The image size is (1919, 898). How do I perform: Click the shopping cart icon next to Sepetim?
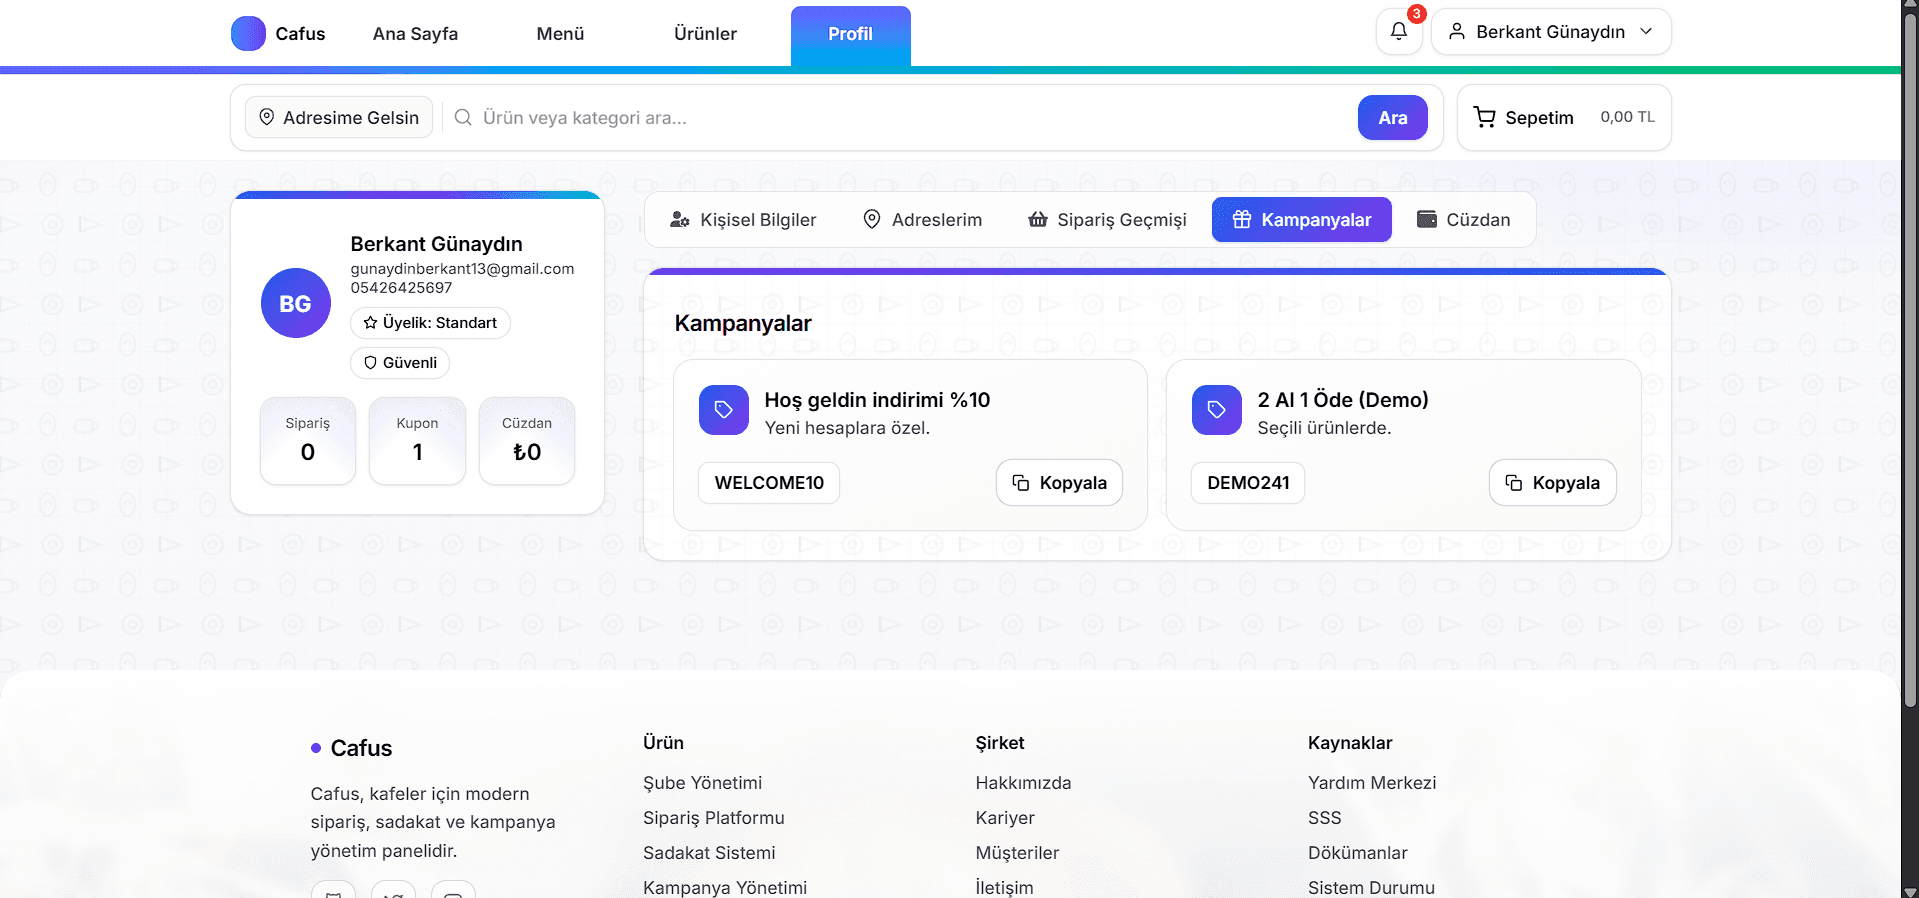coord(1485,118)
